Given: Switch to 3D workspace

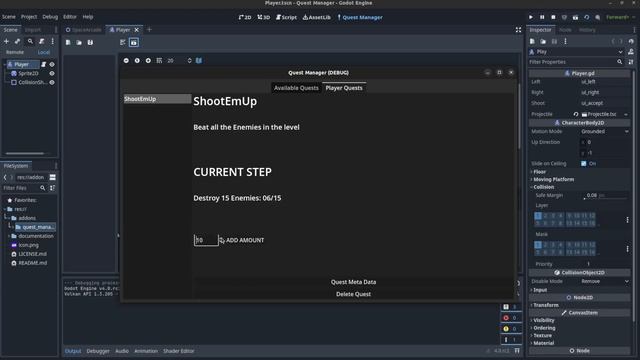Looking at the screenshot, I should (264, 17).
